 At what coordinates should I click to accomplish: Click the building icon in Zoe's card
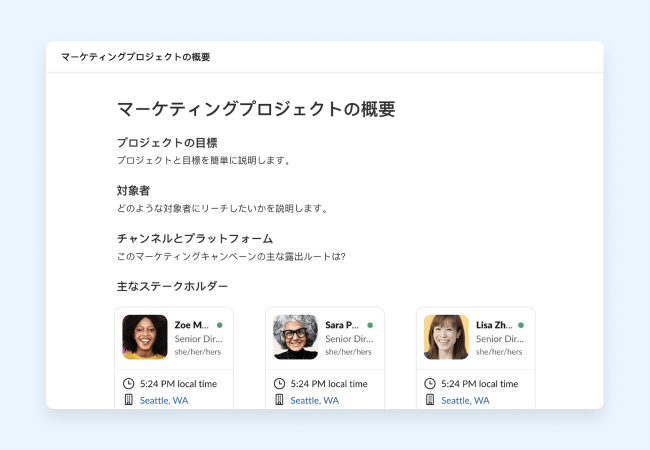[128, 400]
